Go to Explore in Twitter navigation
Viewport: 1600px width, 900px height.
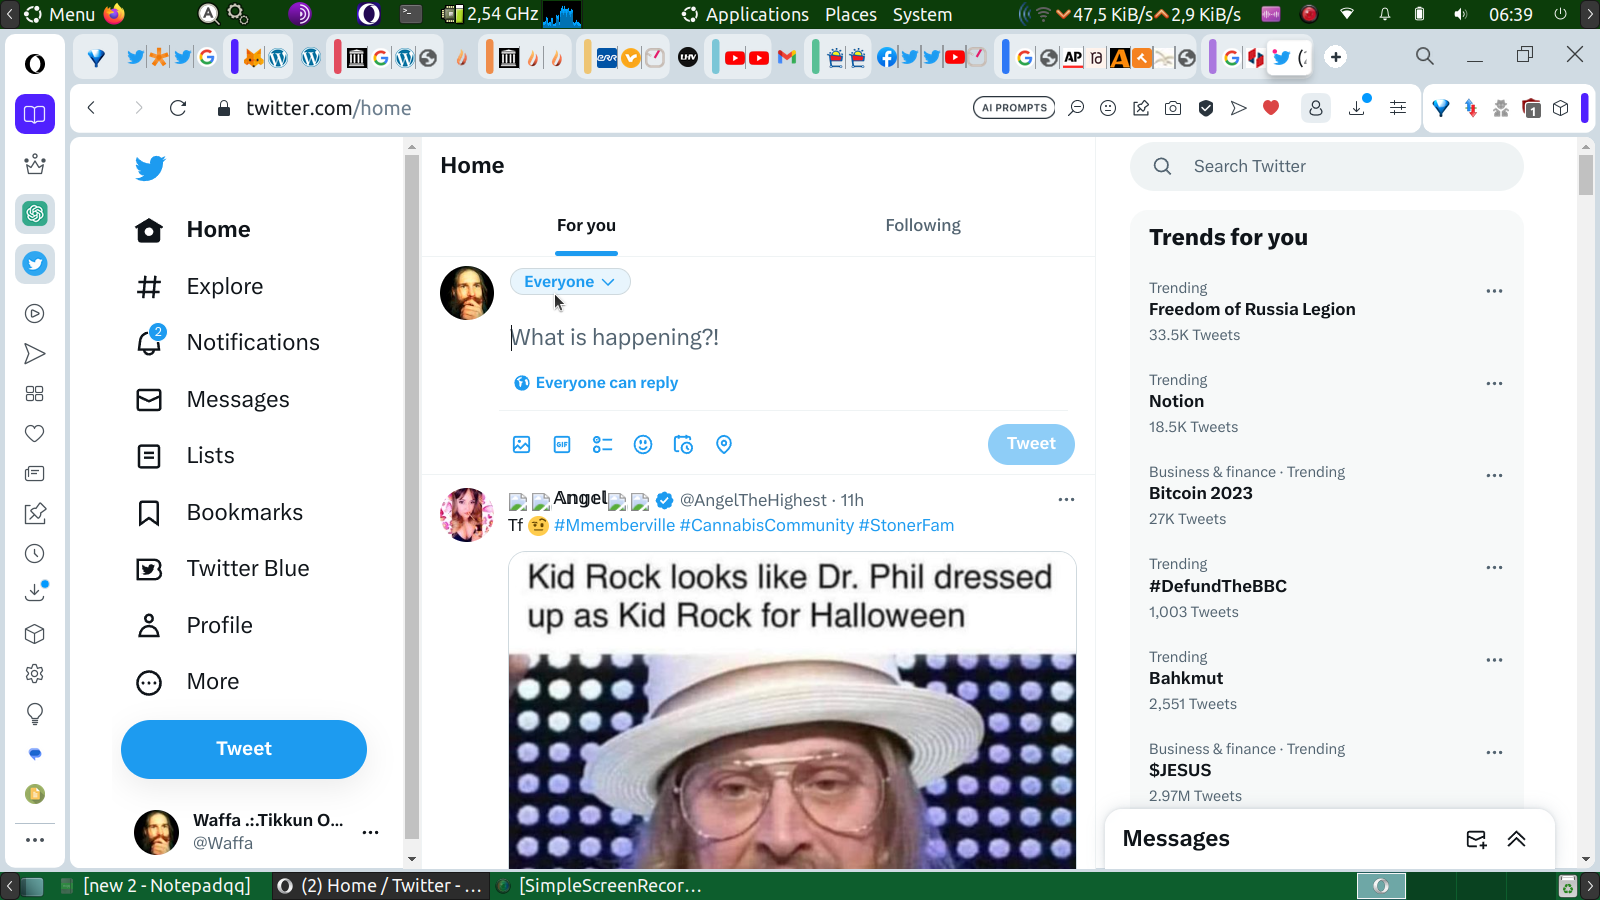click(x=200, y=287)
